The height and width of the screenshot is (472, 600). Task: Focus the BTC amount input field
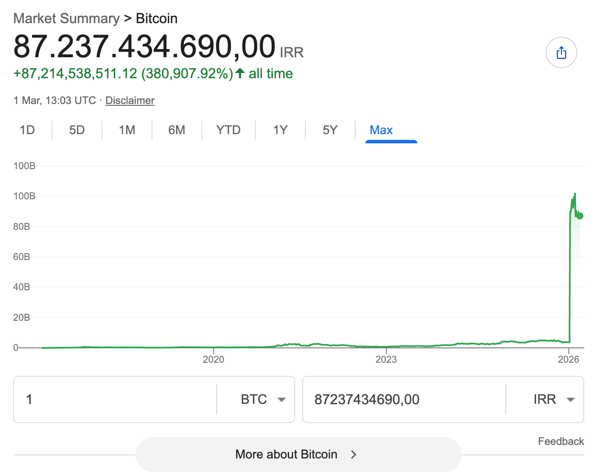pyautogui.click(x=115, y=399)
